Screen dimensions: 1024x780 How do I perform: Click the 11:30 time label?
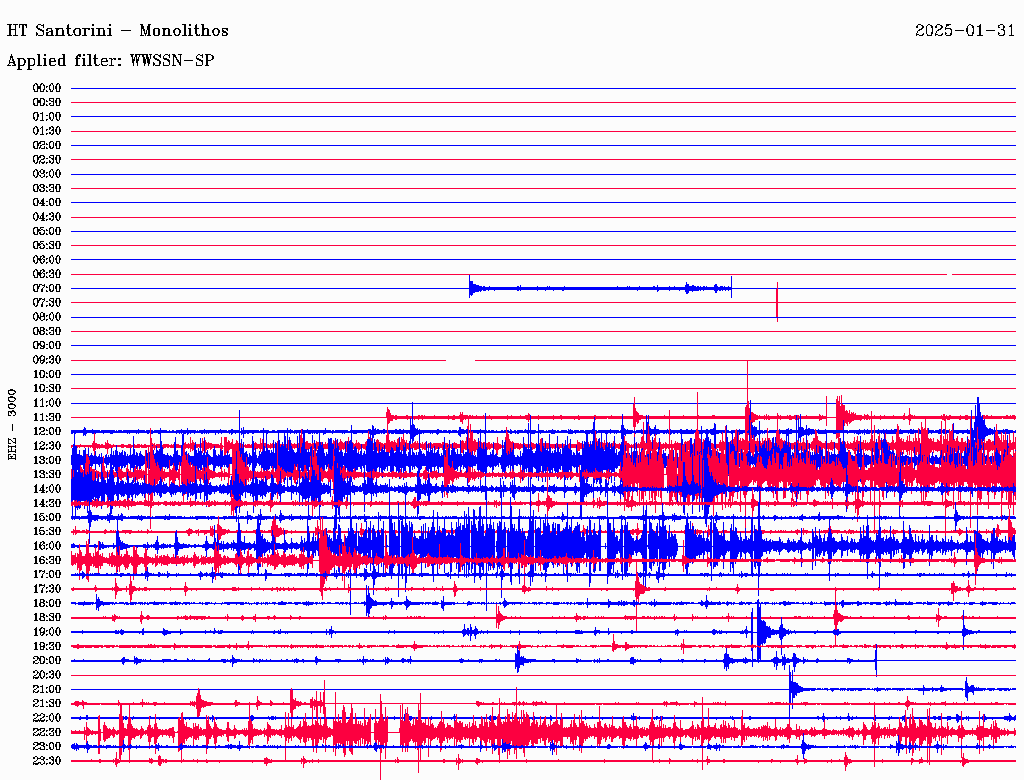pos(47,417)
